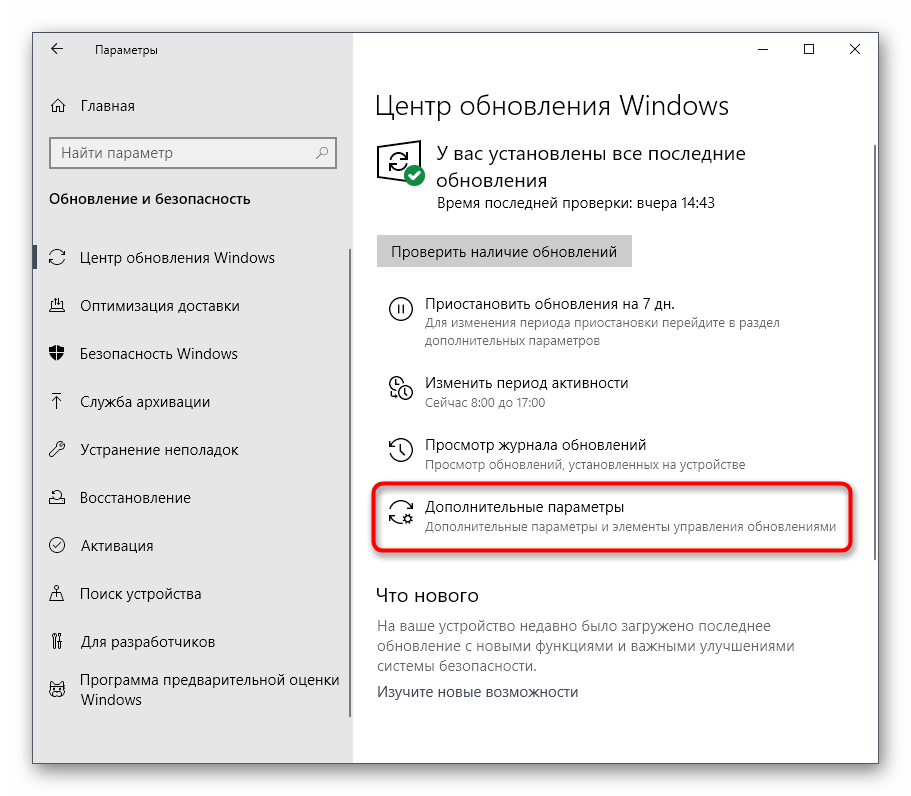Click the Центр обновления Windows page title
The height and width of the screenshot is (796, 911).
tap(551, 106)
